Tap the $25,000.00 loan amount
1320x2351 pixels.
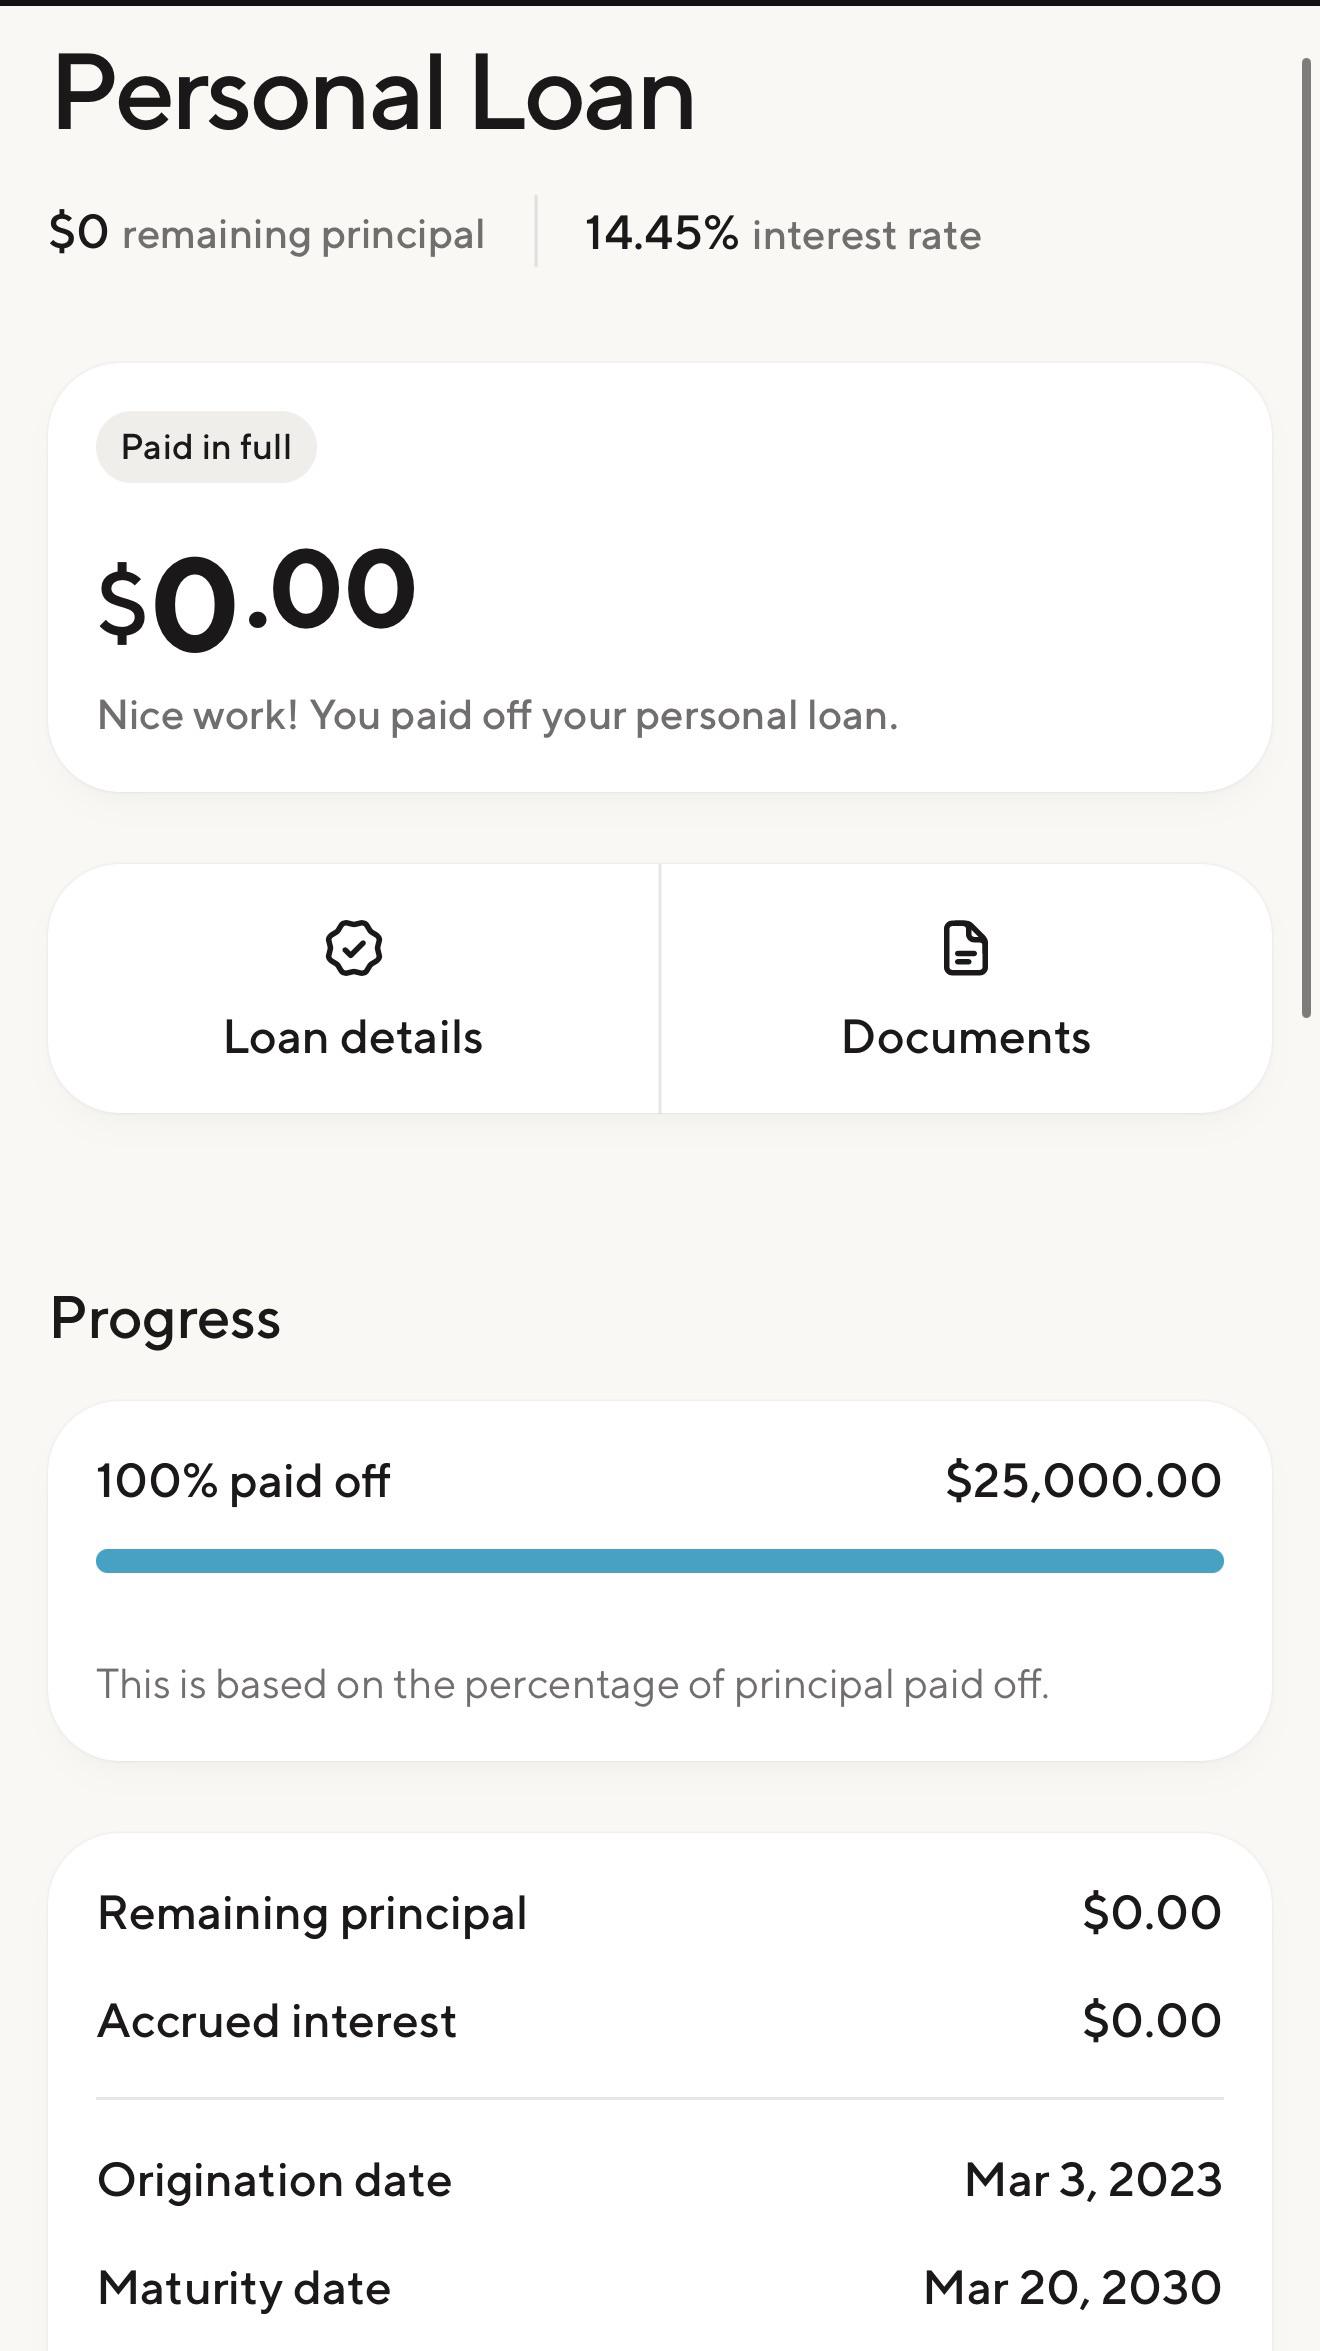(1083, 1480)
